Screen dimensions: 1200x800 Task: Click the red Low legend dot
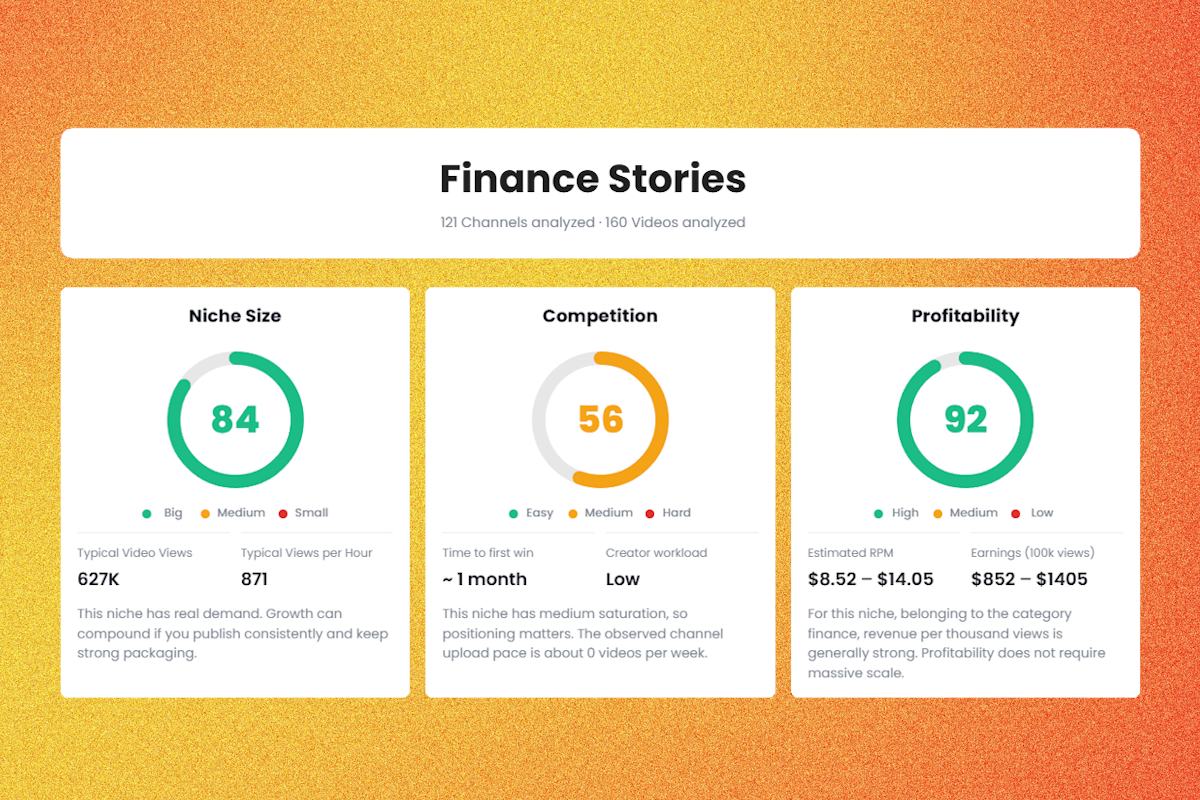(x=1016, y=513)
